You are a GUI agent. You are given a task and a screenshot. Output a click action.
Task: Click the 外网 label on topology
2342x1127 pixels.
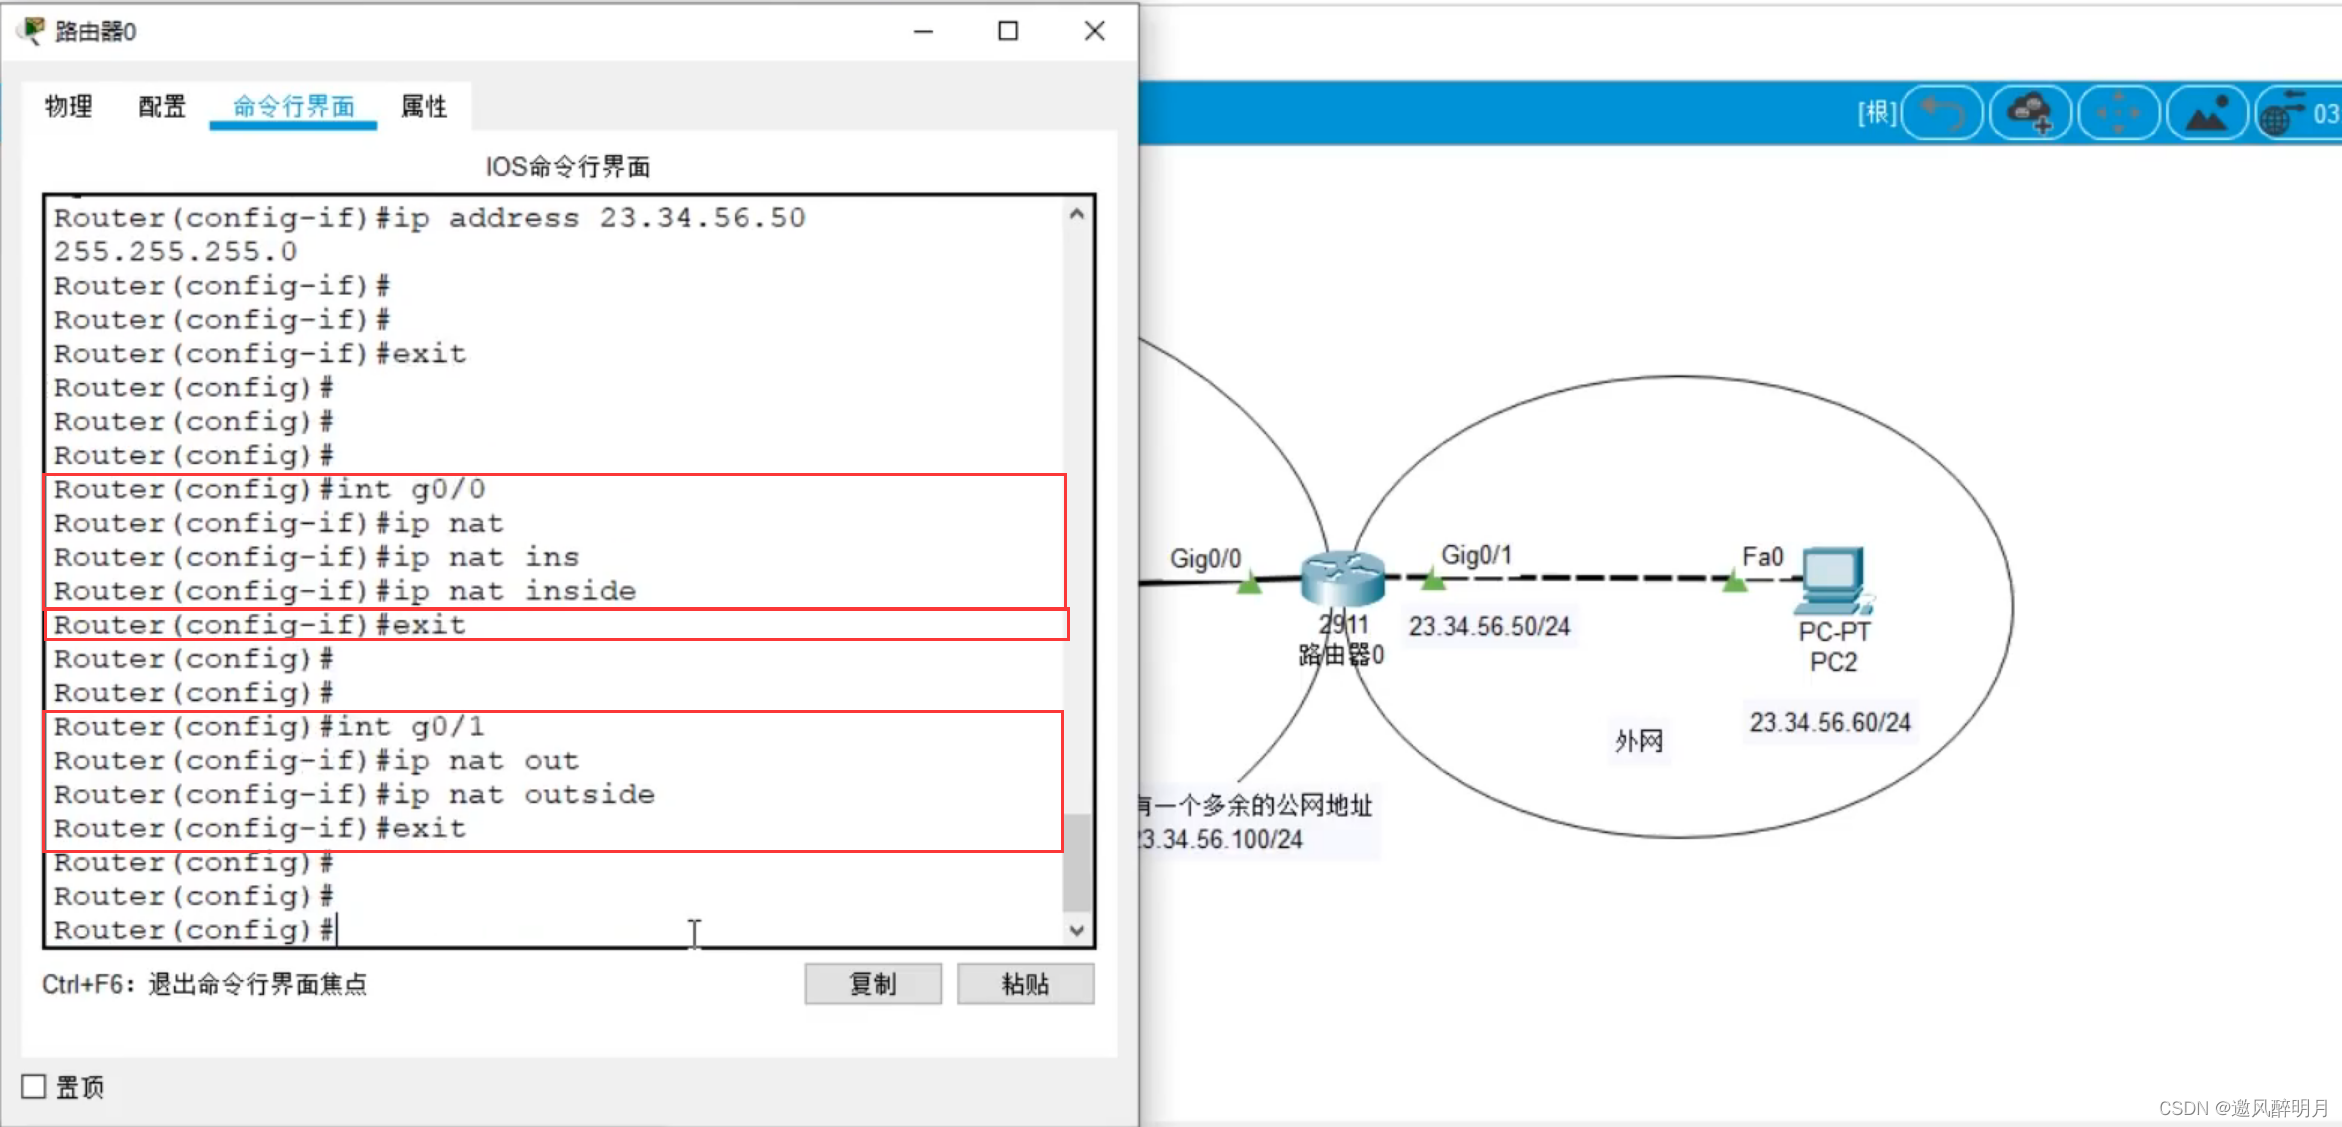coord(1638,741)
